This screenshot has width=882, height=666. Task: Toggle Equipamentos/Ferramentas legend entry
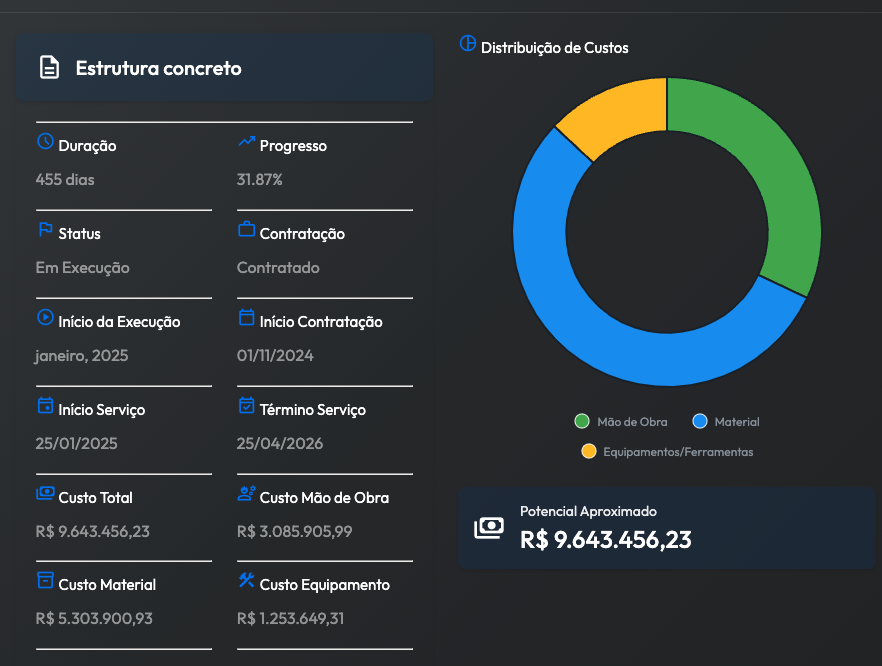(668, 452)
